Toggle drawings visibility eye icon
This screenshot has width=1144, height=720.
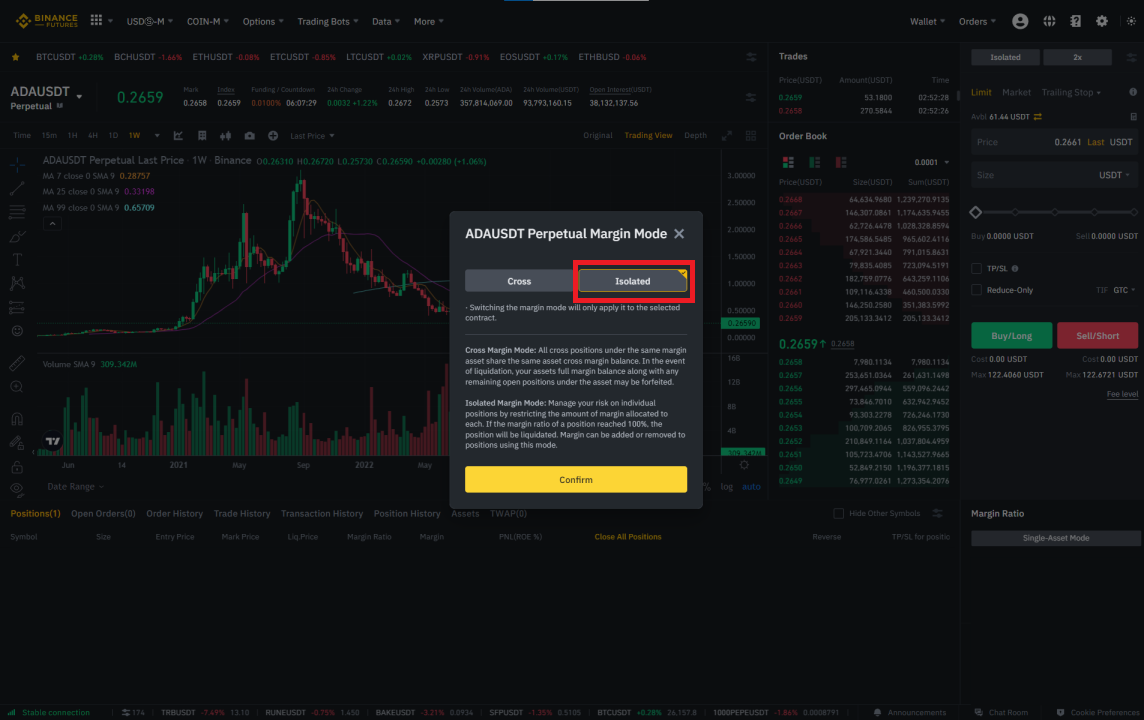[x=17, y=489]
